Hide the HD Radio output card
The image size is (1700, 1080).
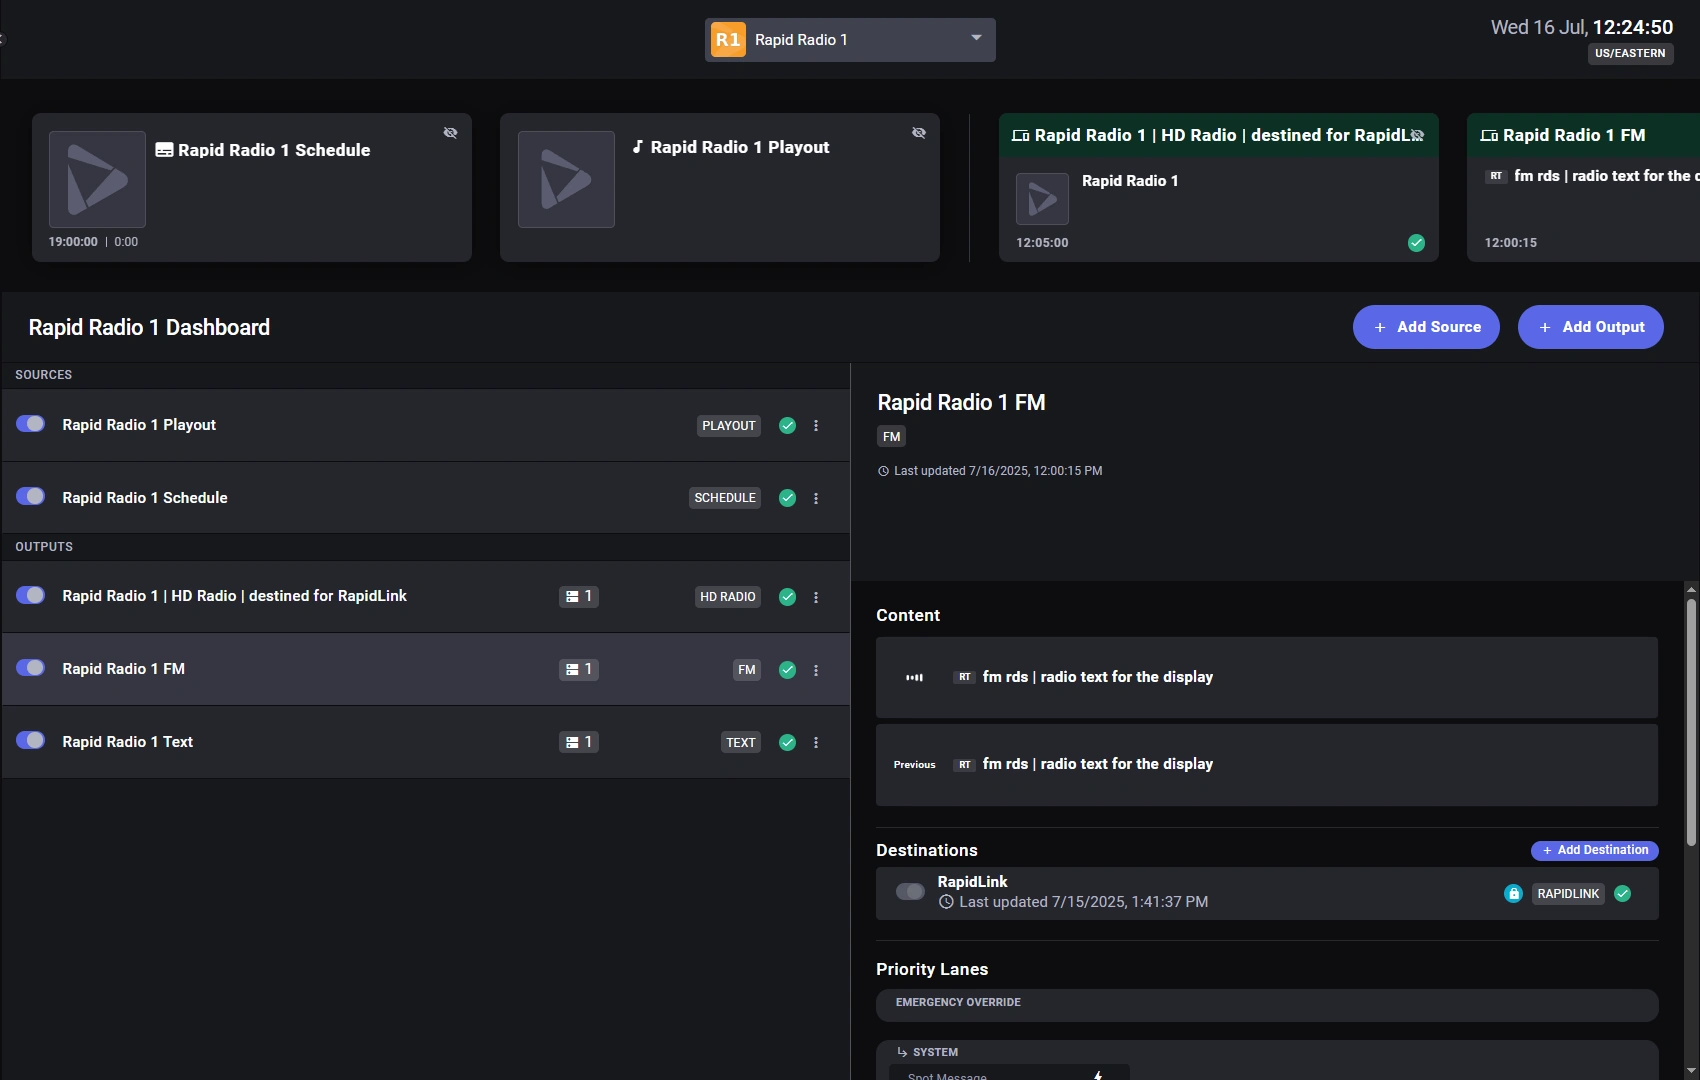coord(1417,135)
